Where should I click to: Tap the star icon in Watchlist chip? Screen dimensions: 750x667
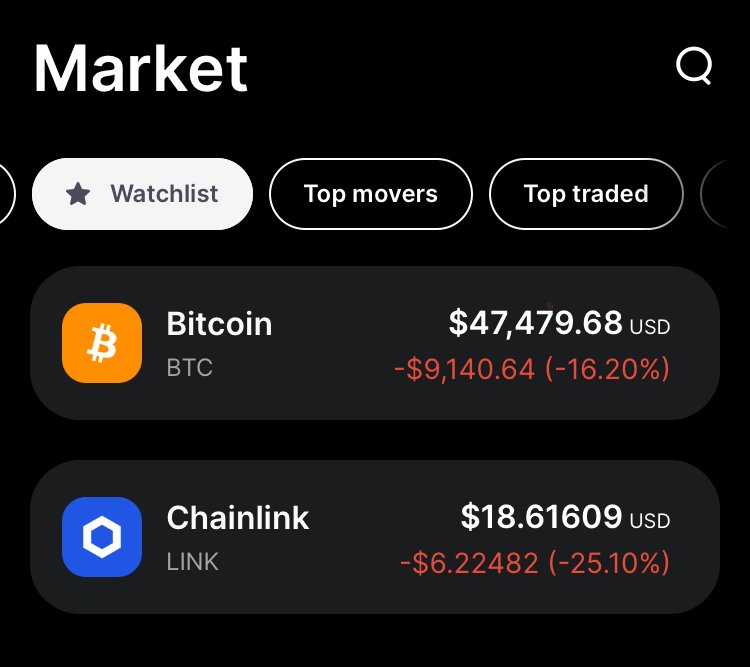[78, 194]
